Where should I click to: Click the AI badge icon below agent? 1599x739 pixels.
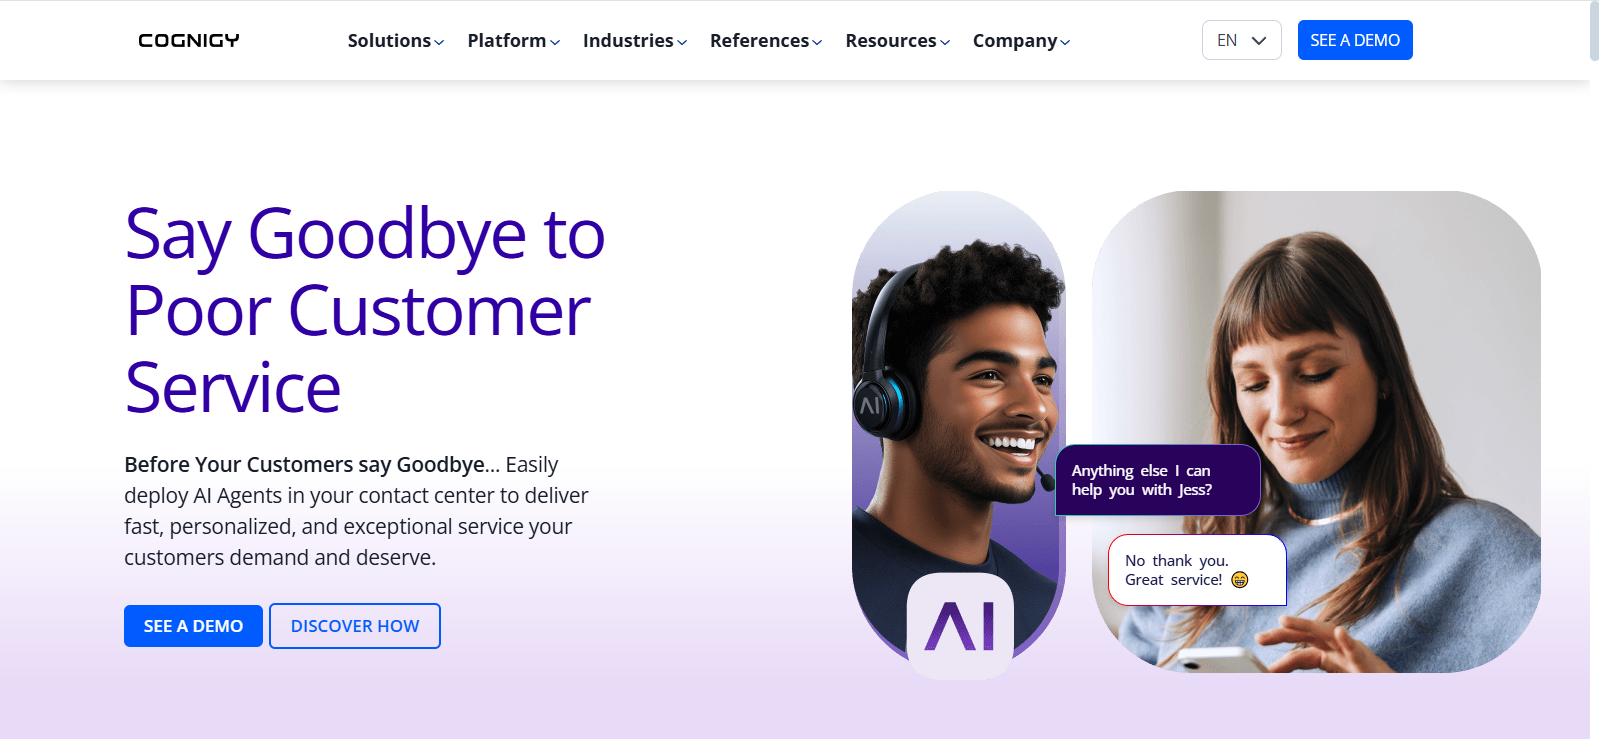(960, 626)
